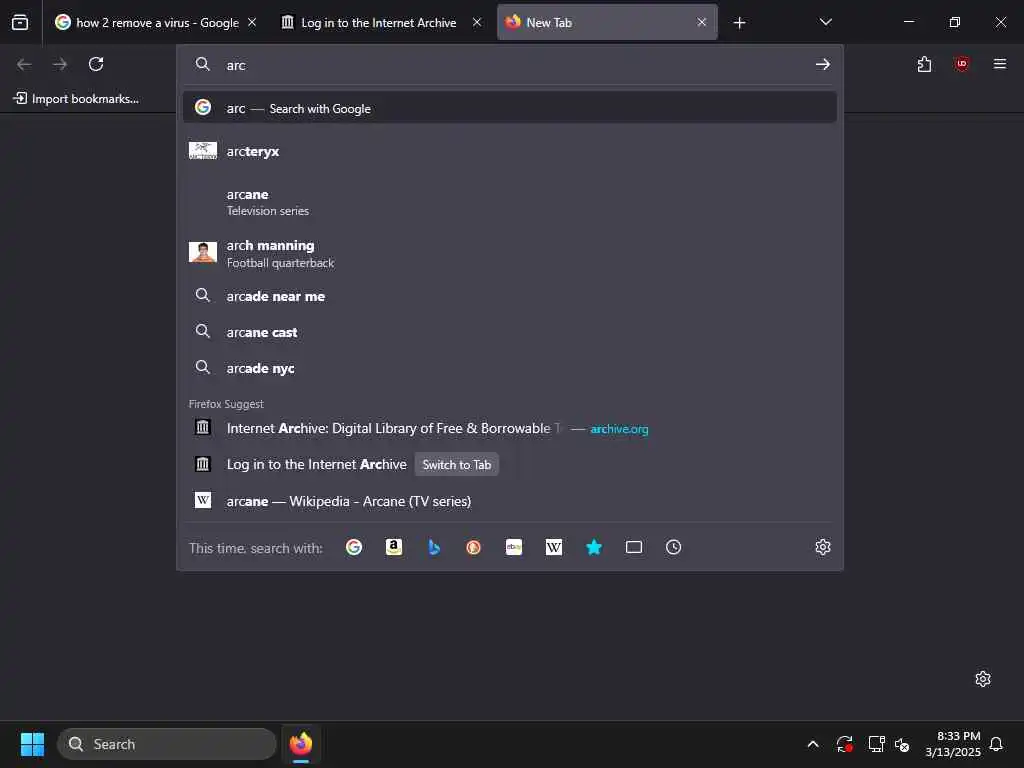This screenshot has height=768, width=1024.
Task: Close the New Tab tab
Action: pyautogui.click(x=701, y=22)
